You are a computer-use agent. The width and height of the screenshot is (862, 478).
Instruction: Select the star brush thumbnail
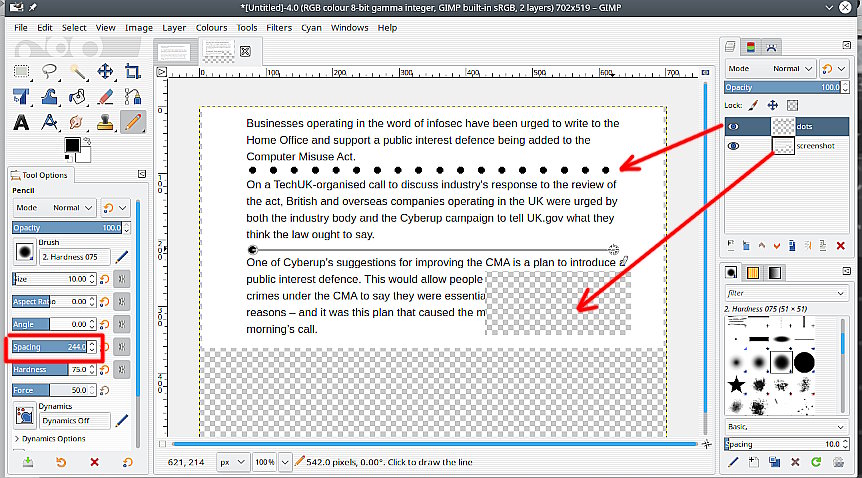[736, 384]
